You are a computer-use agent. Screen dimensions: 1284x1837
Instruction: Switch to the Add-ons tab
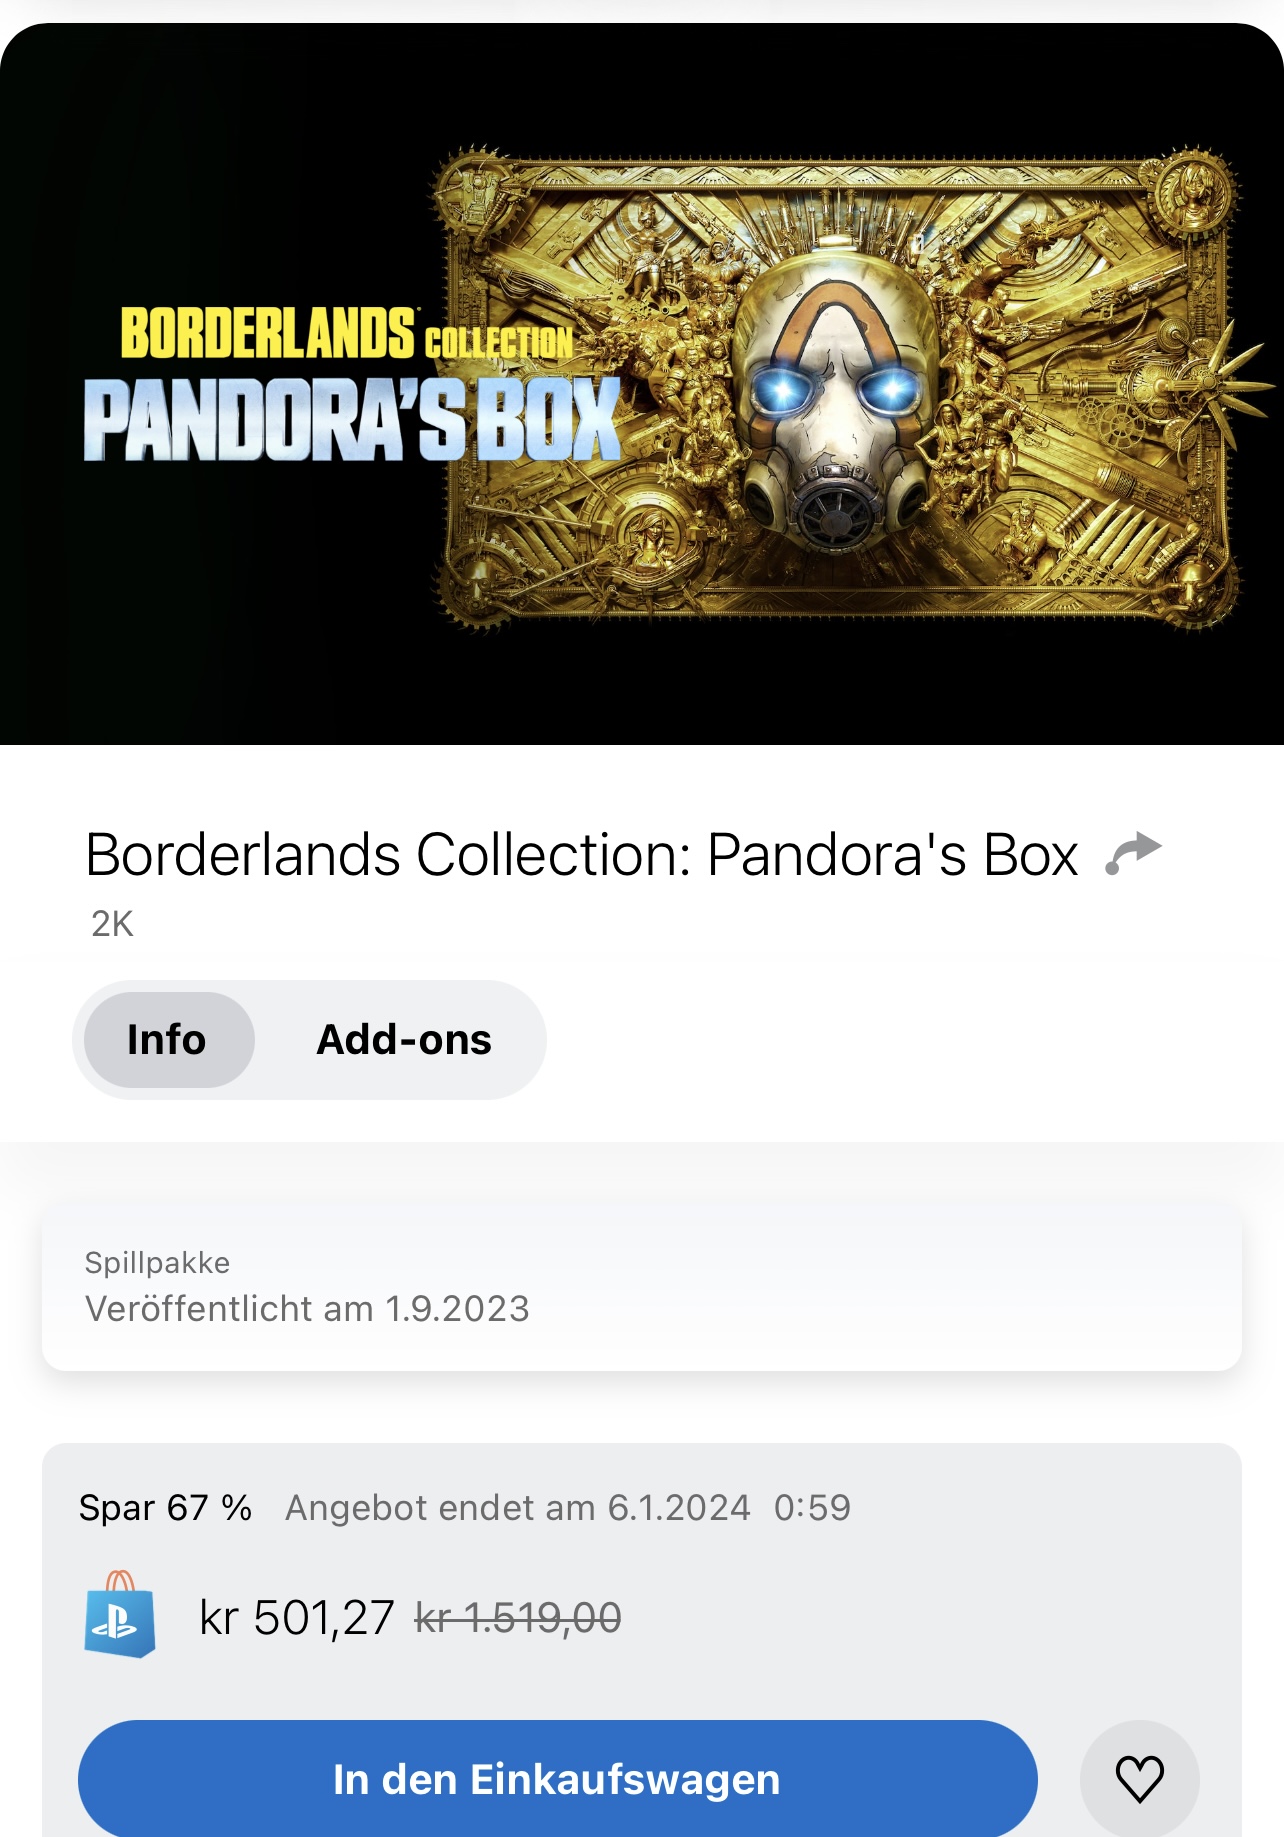pyautogui.click(x=404, y=1040)
